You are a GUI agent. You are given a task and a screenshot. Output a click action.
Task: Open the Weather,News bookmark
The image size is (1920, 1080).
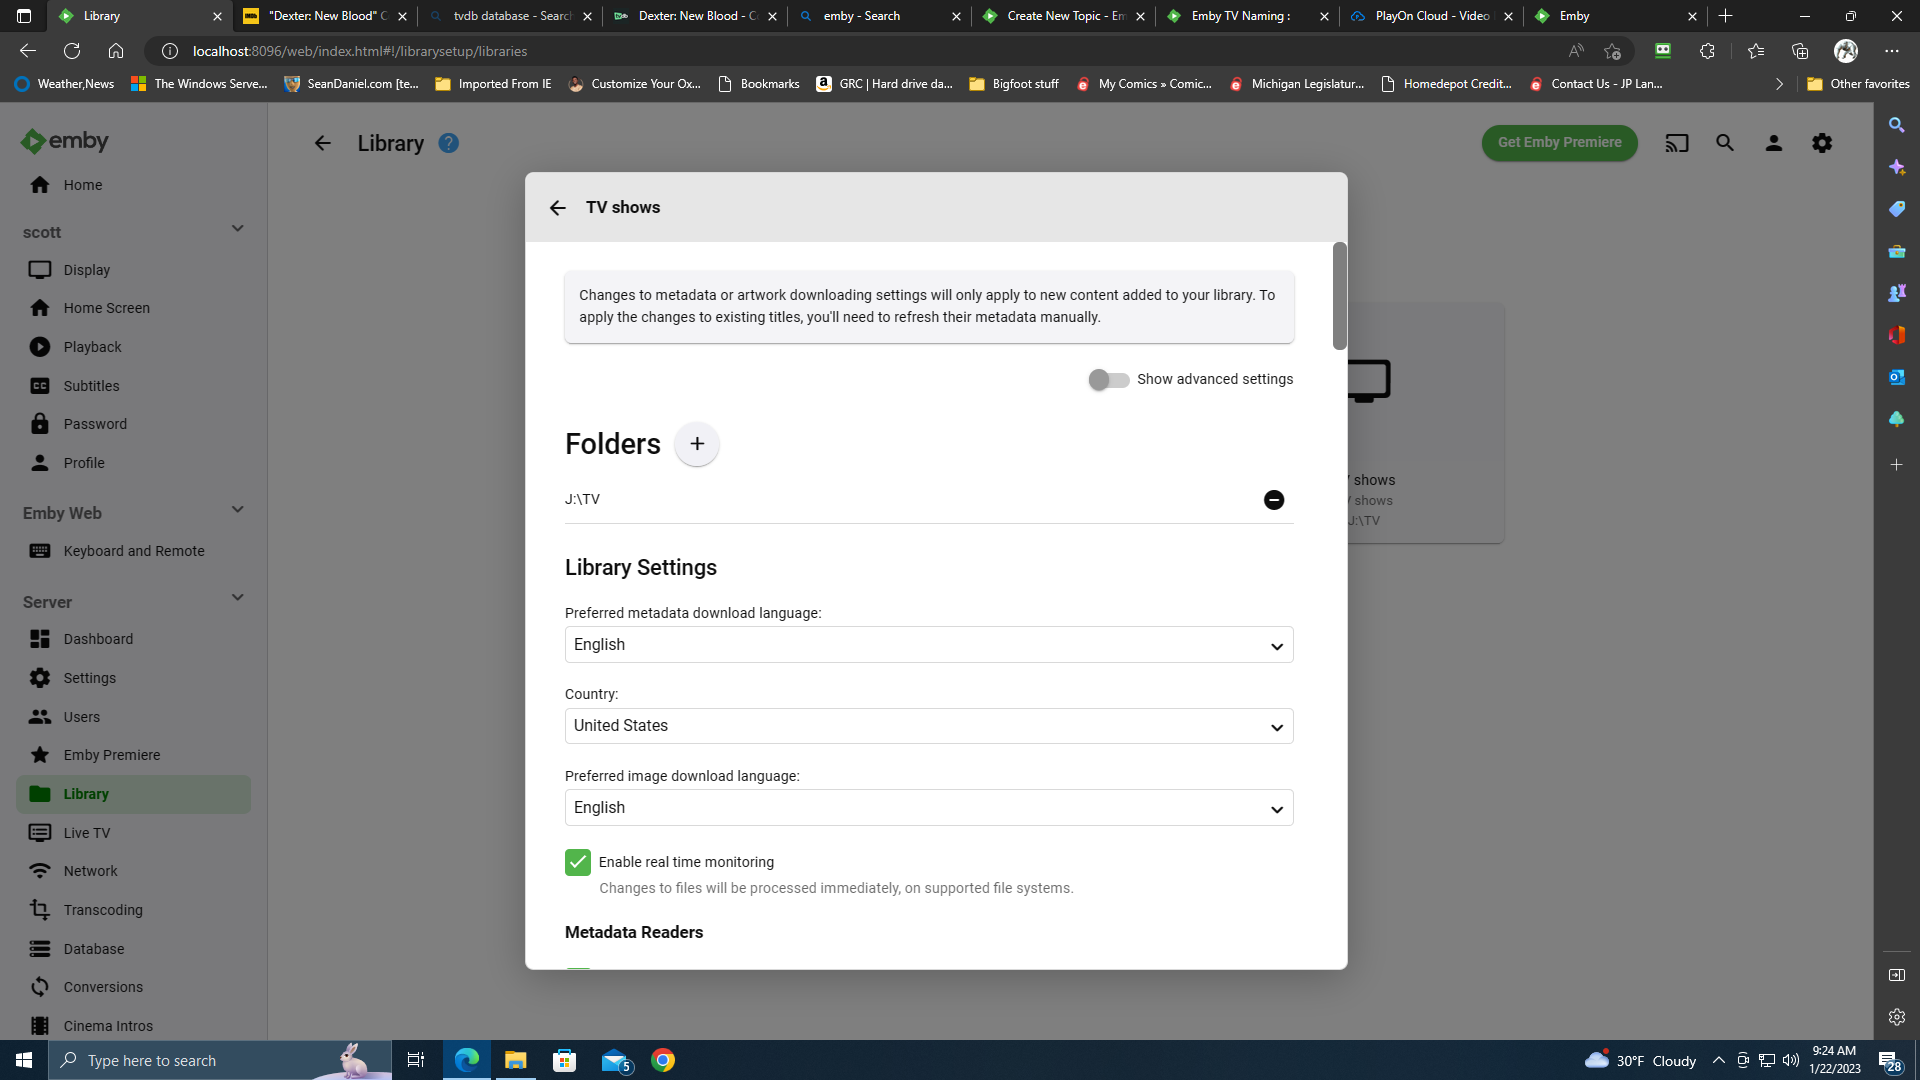(64, 84)
